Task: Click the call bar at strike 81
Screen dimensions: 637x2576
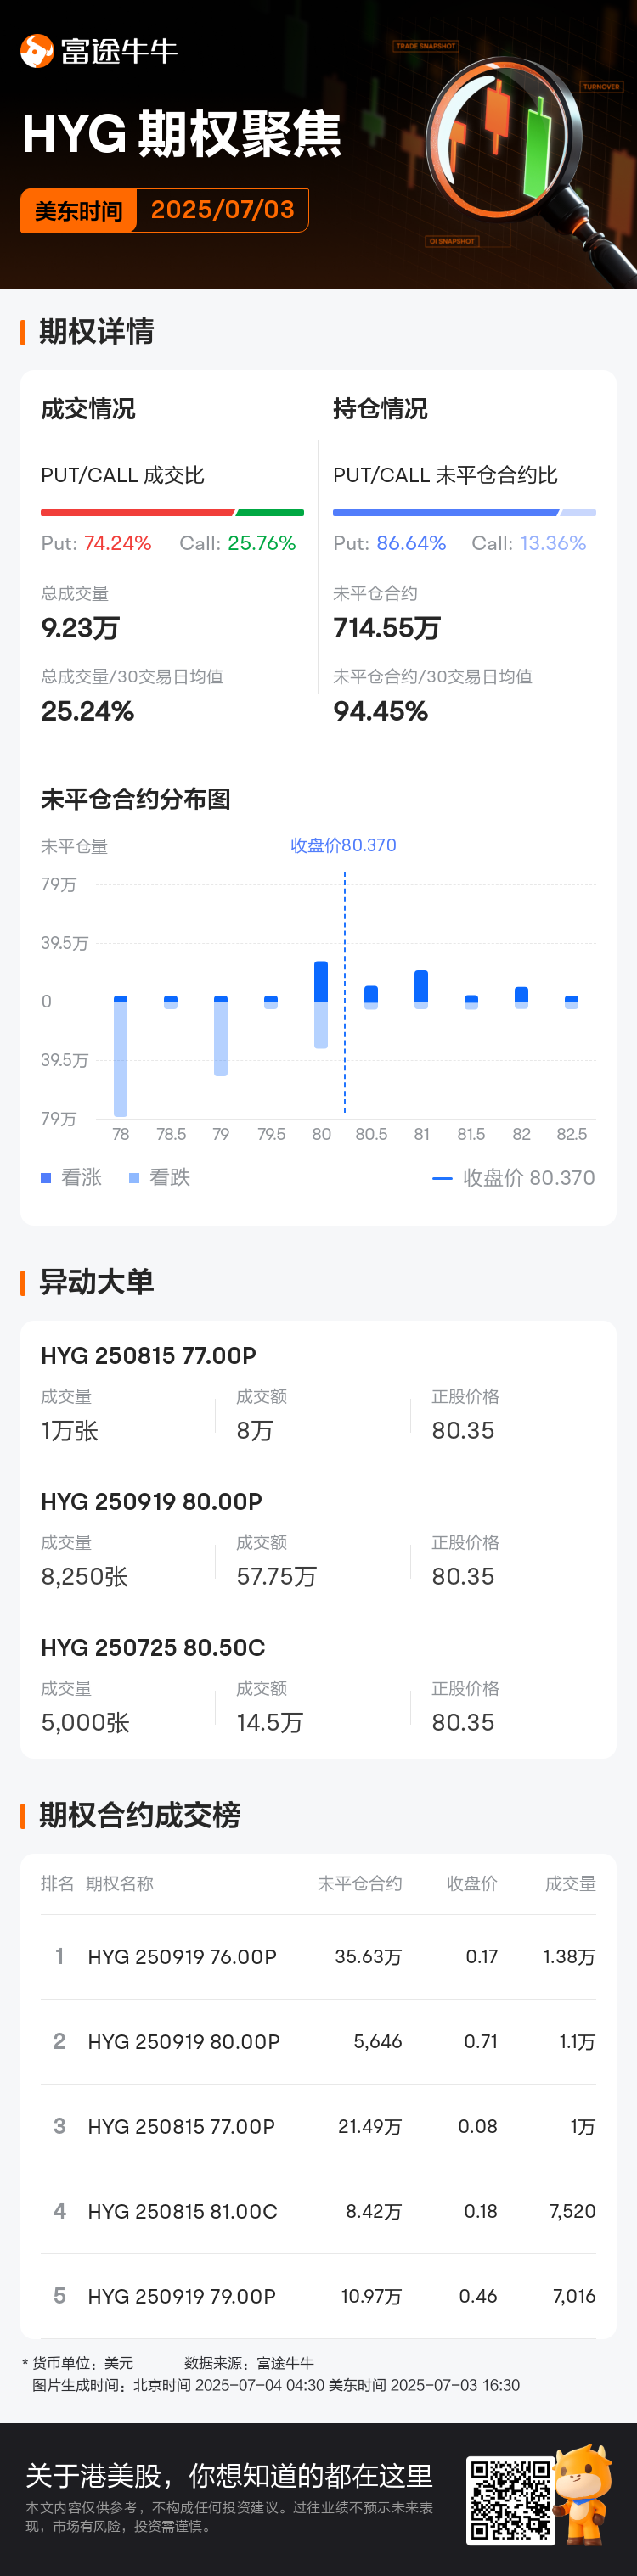Action: [x=421, y=985]
